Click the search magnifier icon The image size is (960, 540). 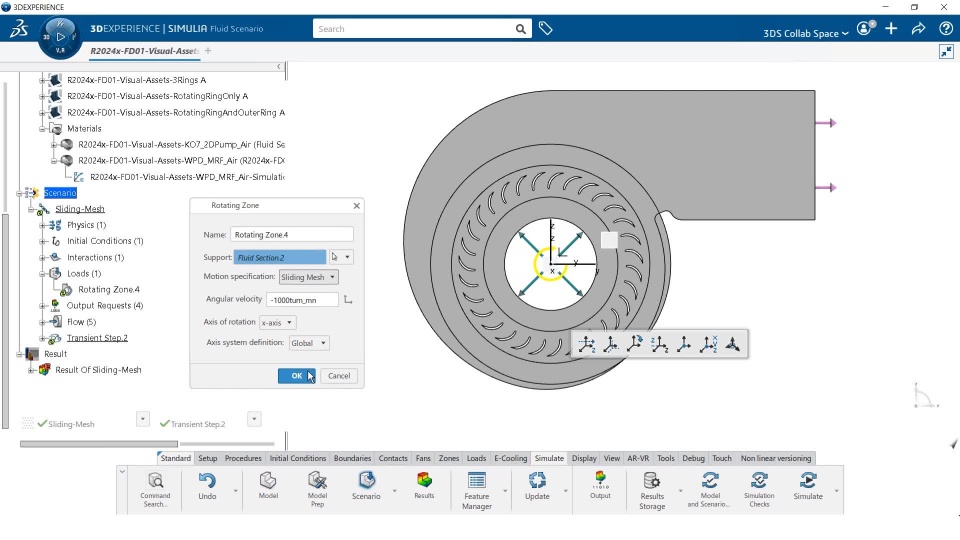point(520,29)
